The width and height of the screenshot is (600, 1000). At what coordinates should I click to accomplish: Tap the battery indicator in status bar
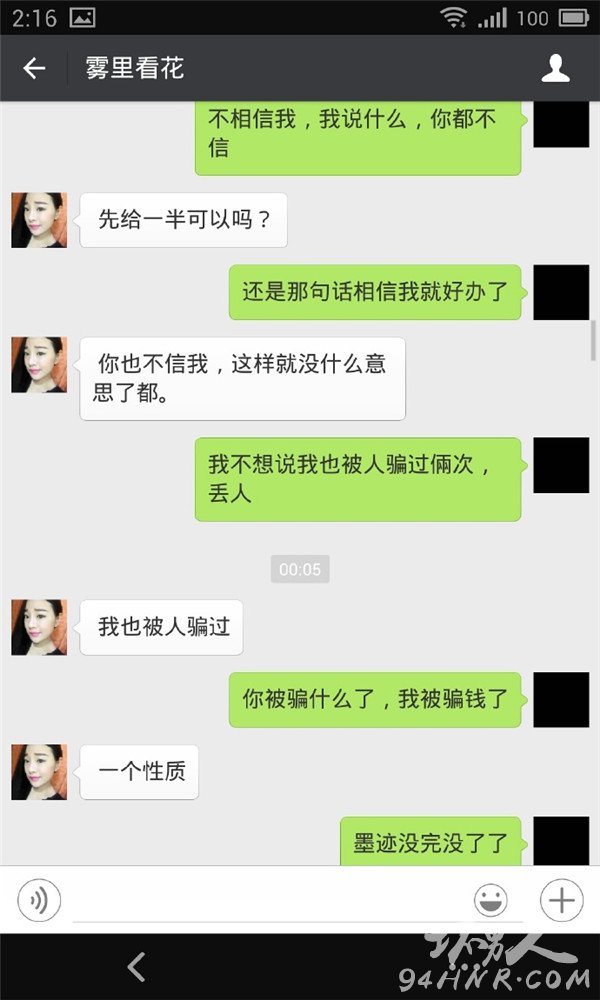click(574, 18)
